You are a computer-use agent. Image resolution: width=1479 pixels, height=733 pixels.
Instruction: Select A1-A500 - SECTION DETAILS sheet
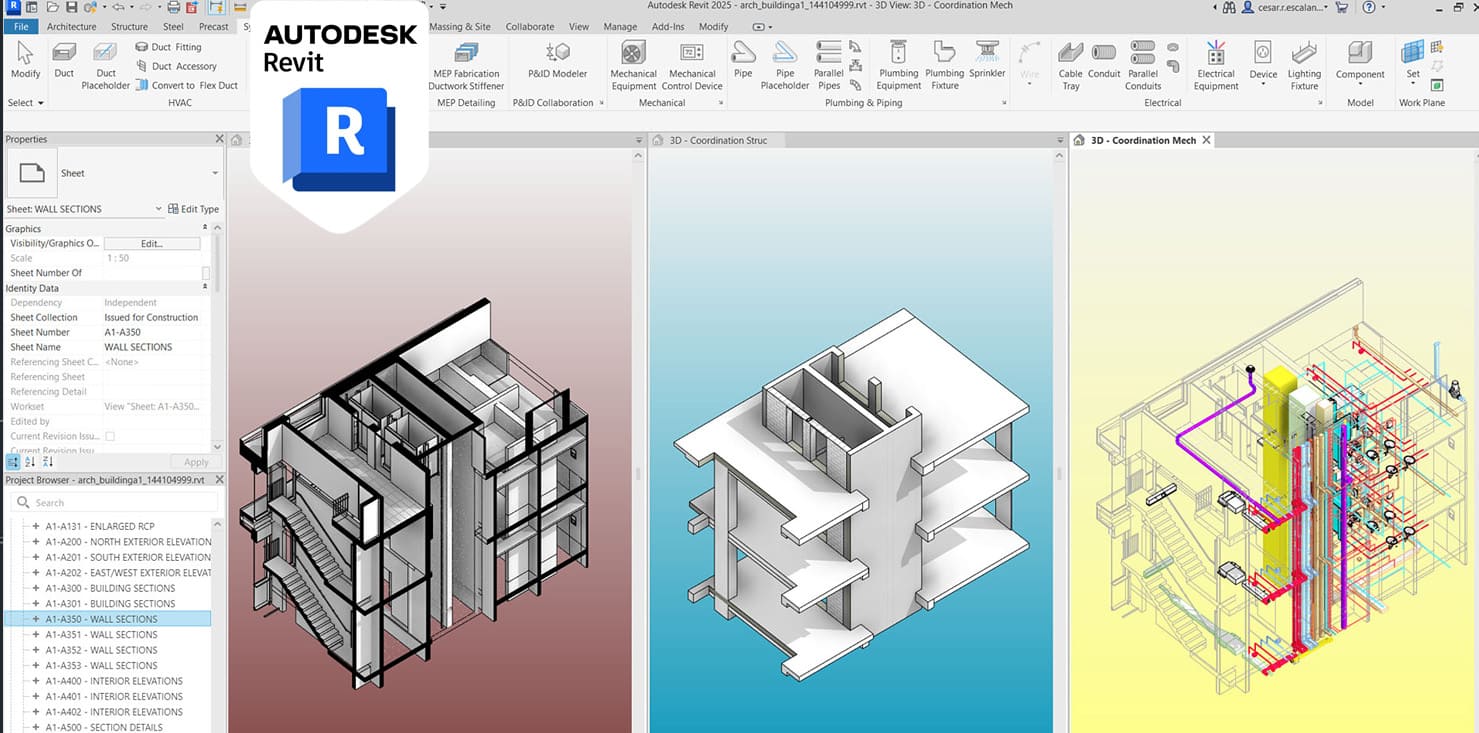104,727
